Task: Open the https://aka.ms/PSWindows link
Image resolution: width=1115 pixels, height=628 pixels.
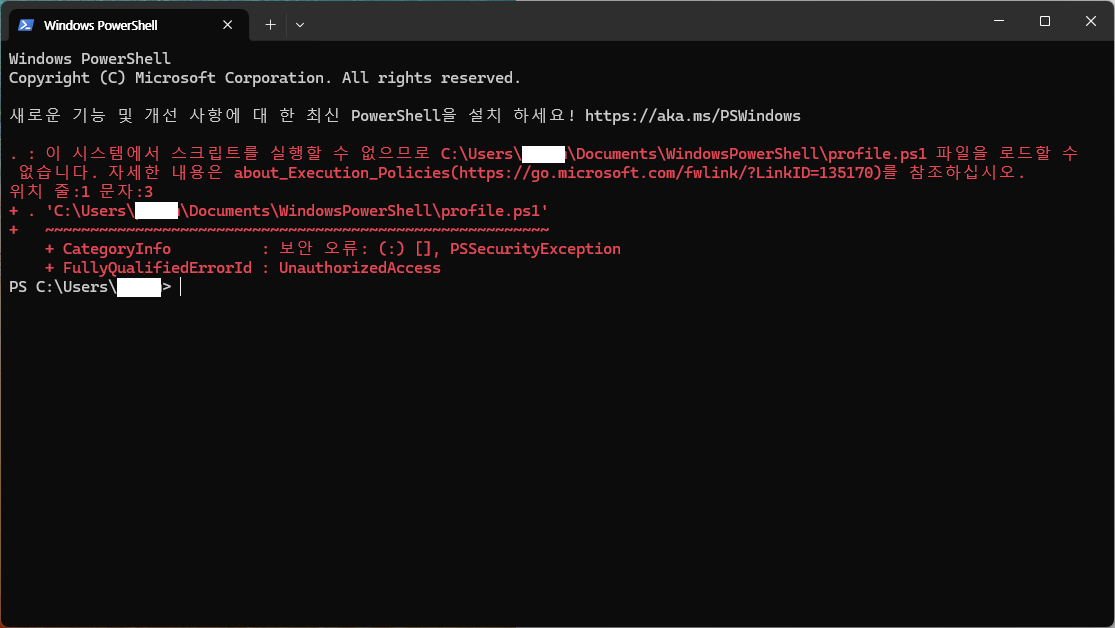Action: pyautogui.click(x=693, y=116)
